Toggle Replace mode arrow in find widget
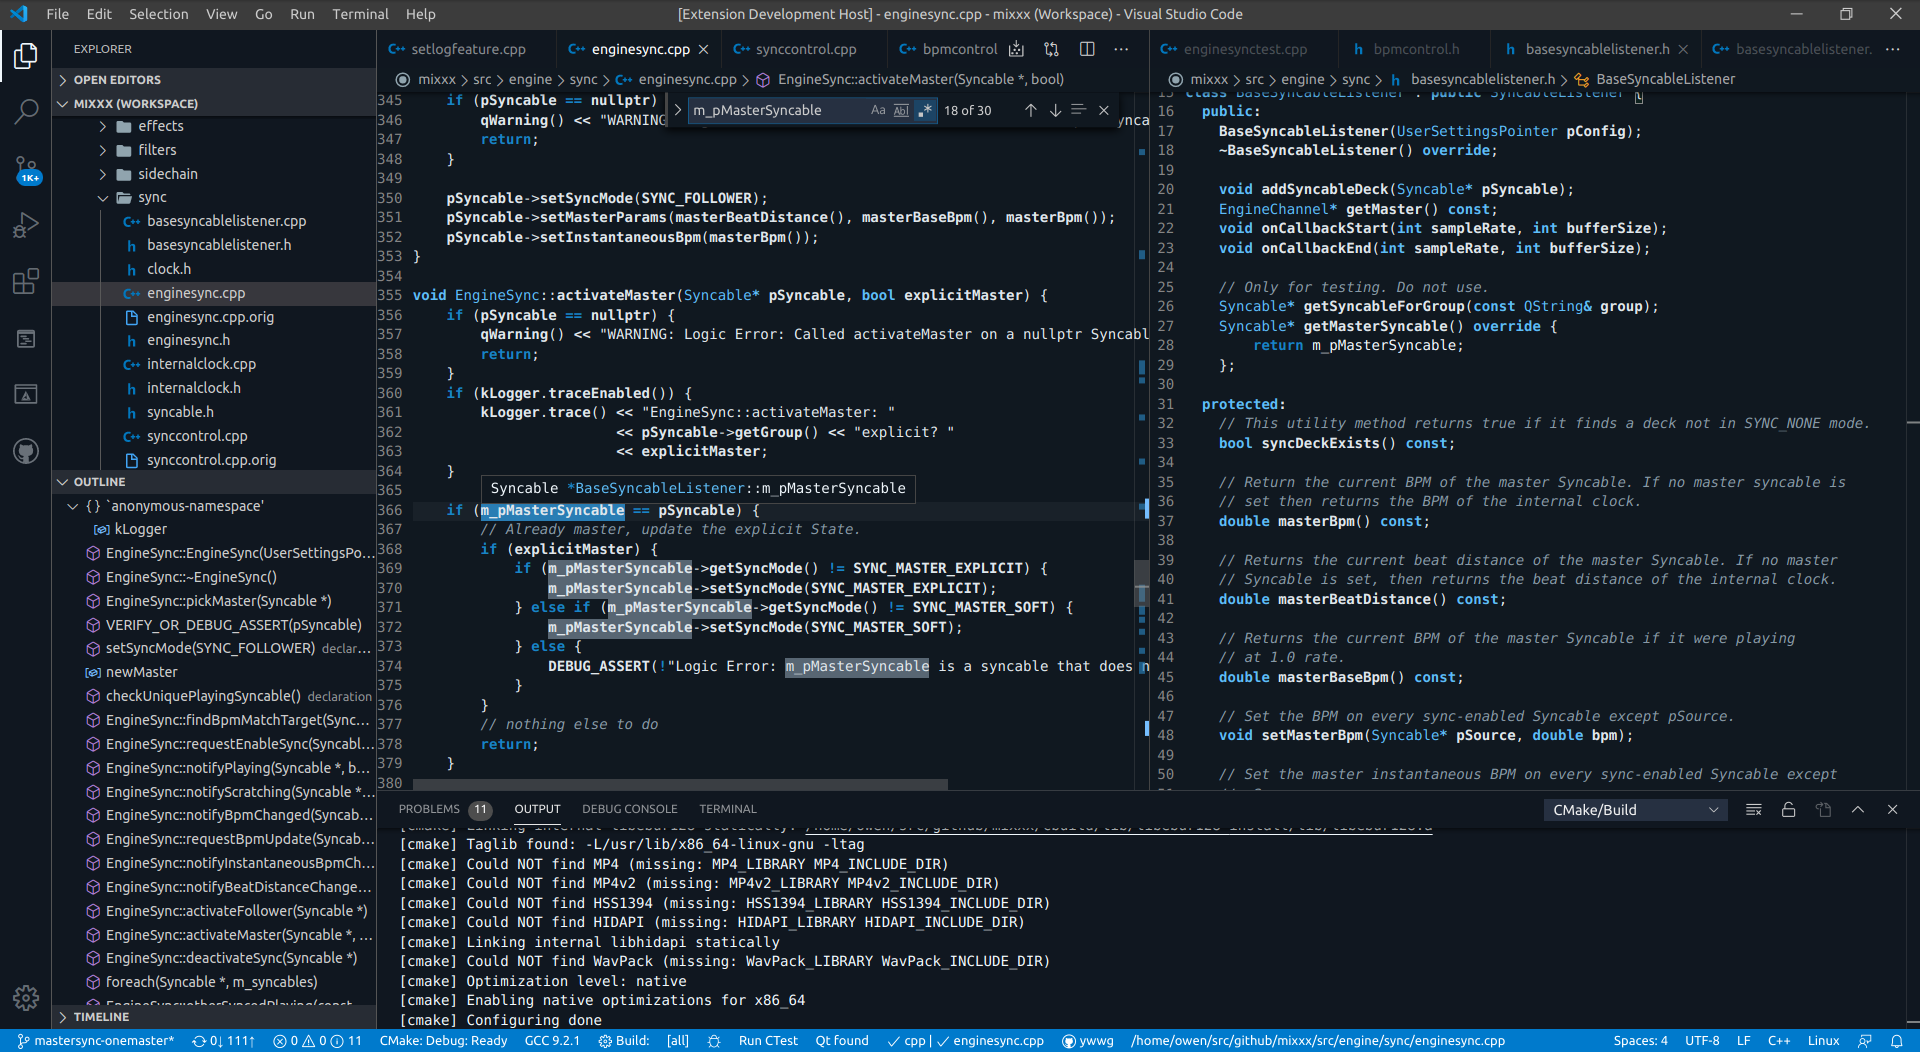The height and width of the screenshot is (1052, 1920). (677, 110)
